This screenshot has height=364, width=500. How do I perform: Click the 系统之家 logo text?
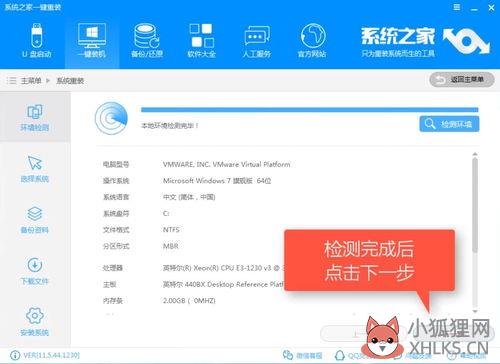pos(398,36)
